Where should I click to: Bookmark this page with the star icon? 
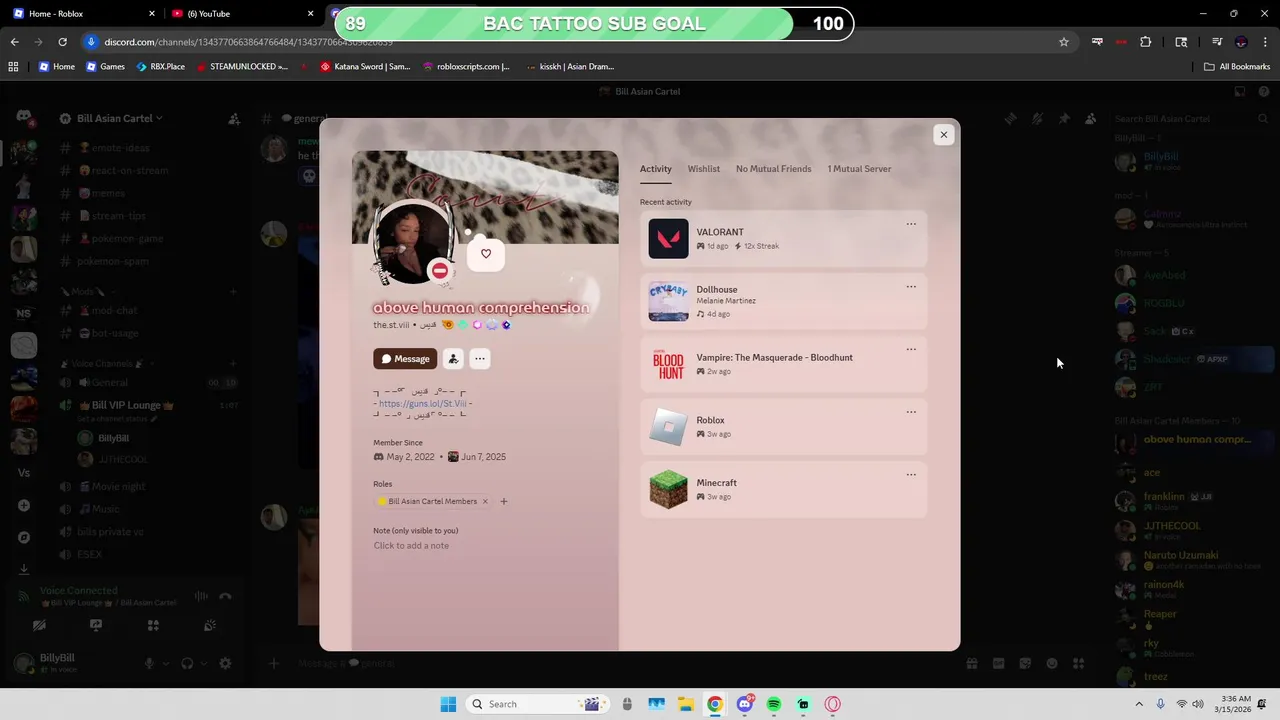1064,42
